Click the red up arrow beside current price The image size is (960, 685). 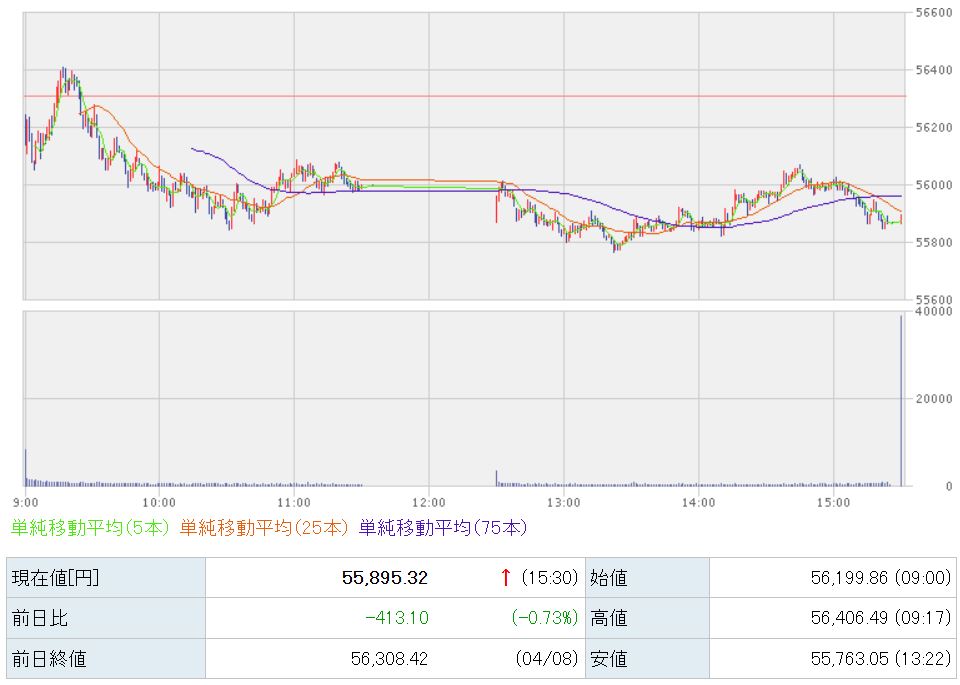506,577
